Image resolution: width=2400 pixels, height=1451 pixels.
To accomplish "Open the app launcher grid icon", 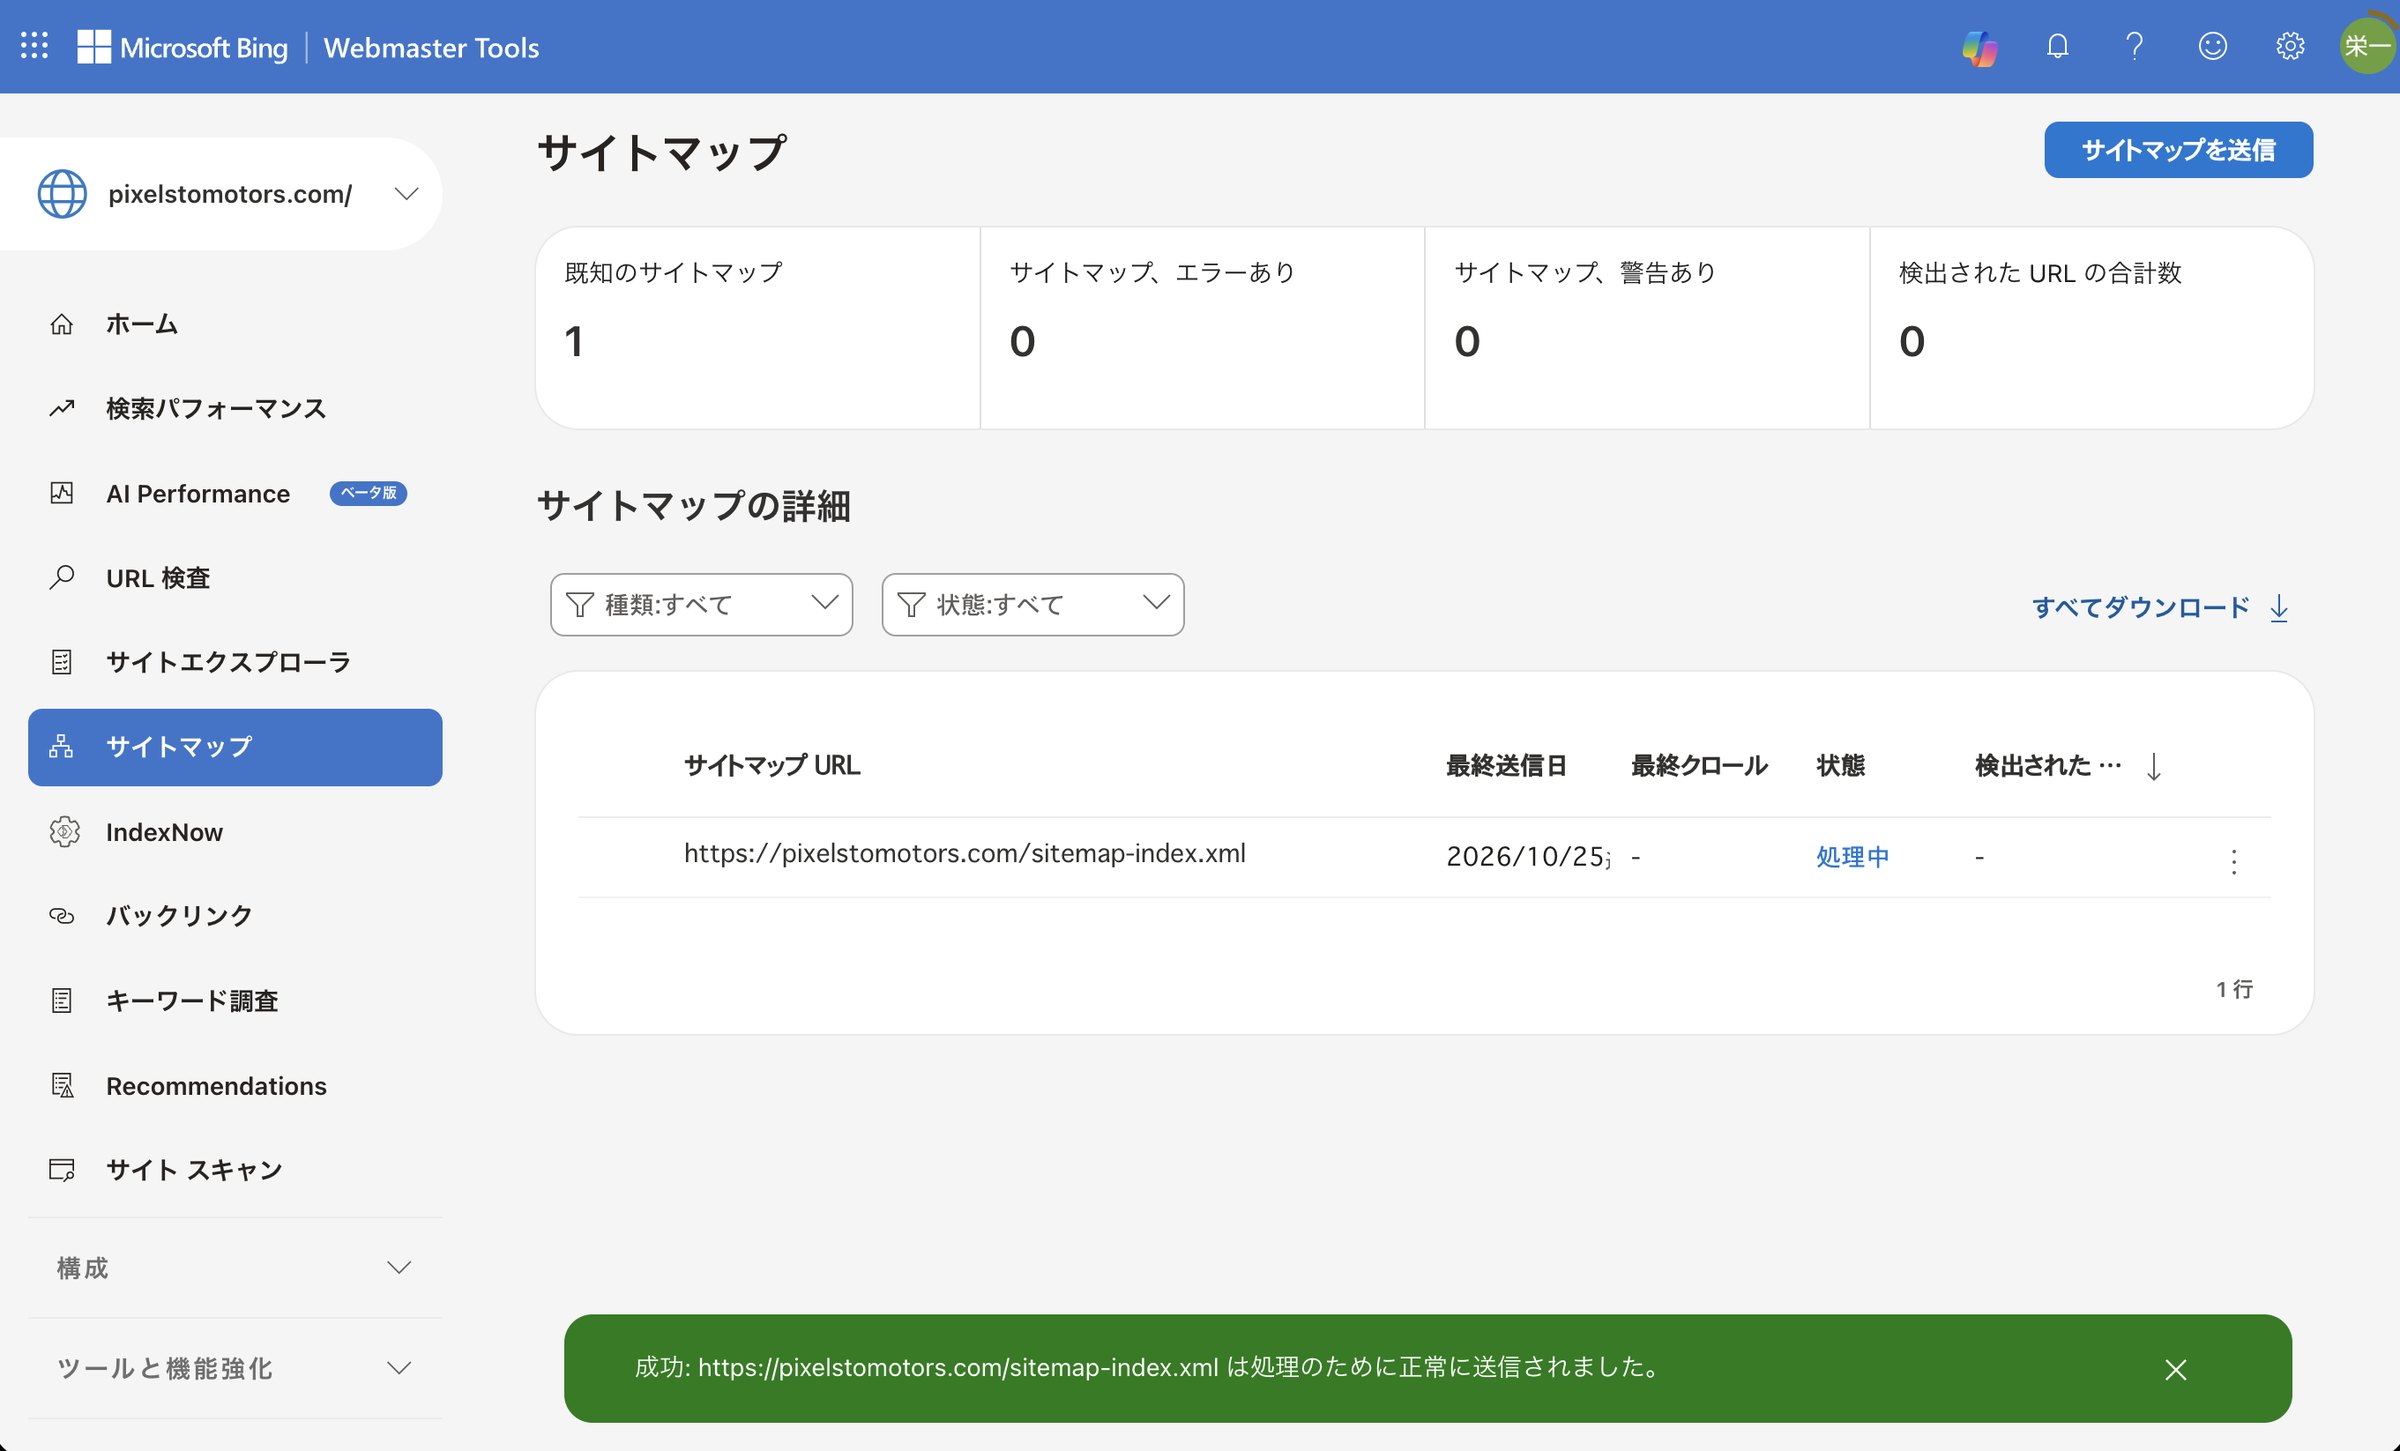I will coord(34,46).
